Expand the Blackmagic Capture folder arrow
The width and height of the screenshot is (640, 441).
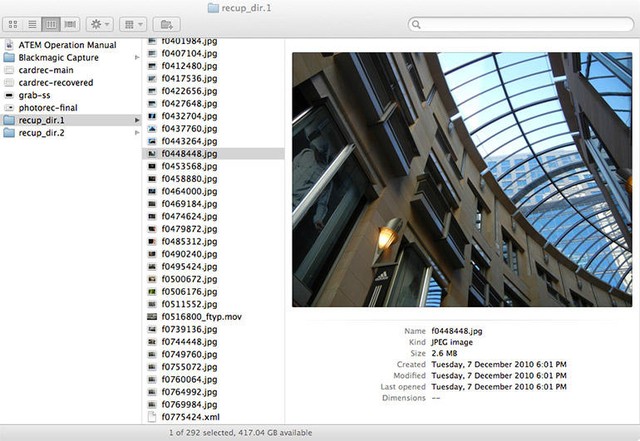pos(137,58)
